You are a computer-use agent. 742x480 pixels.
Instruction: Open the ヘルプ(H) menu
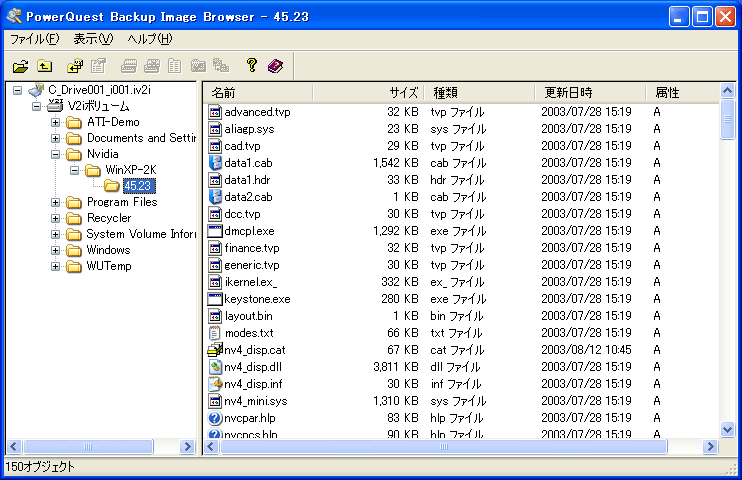click(150, 39)
